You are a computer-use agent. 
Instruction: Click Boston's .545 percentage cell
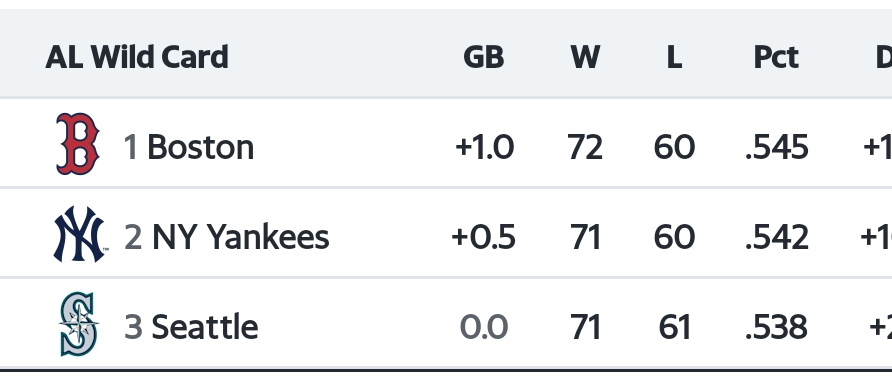[x=777, y=147]
